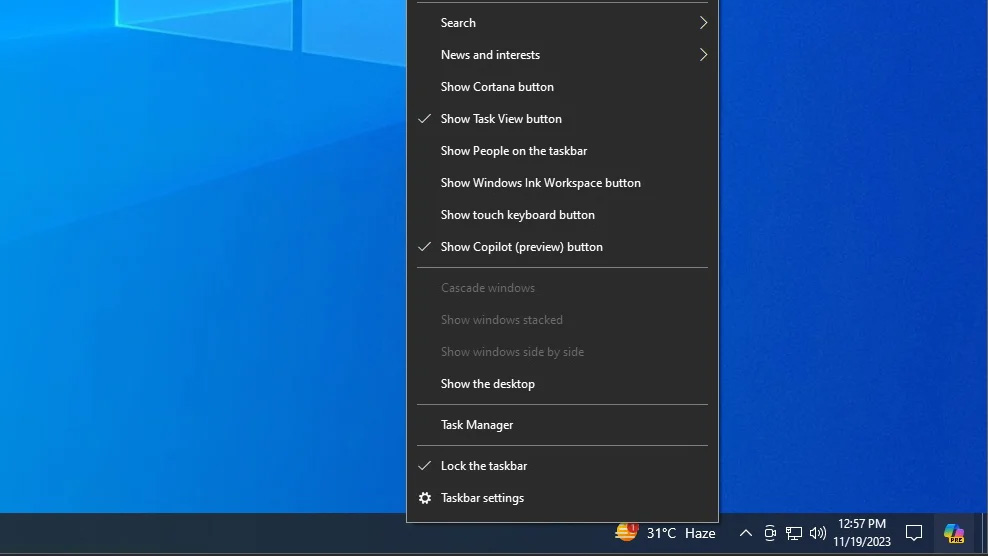Click the 31°C Haze weather text
The height and width of the screenshot is (556, 988).
681,533
